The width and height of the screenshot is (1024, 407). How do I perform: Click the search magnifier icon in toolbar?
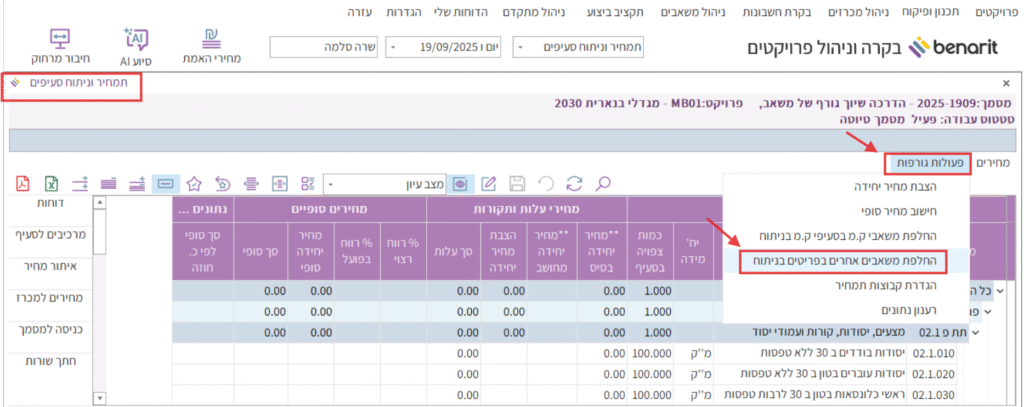603,184
